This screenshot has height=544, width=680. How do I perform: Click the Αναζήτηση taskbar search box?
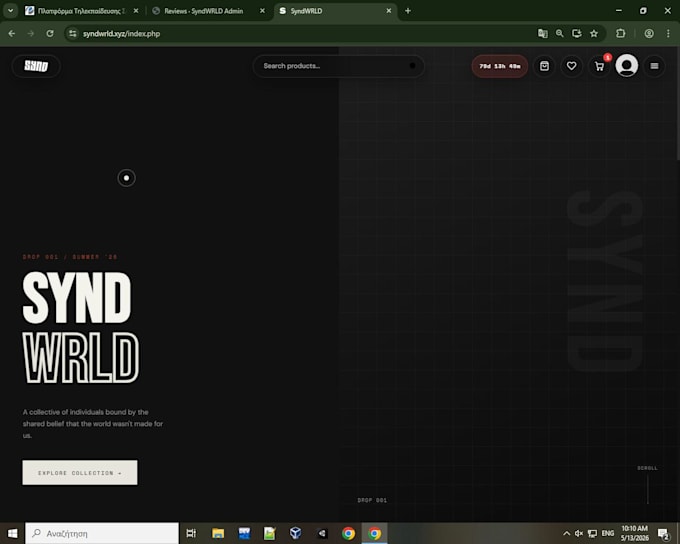[x=102, y=533]
